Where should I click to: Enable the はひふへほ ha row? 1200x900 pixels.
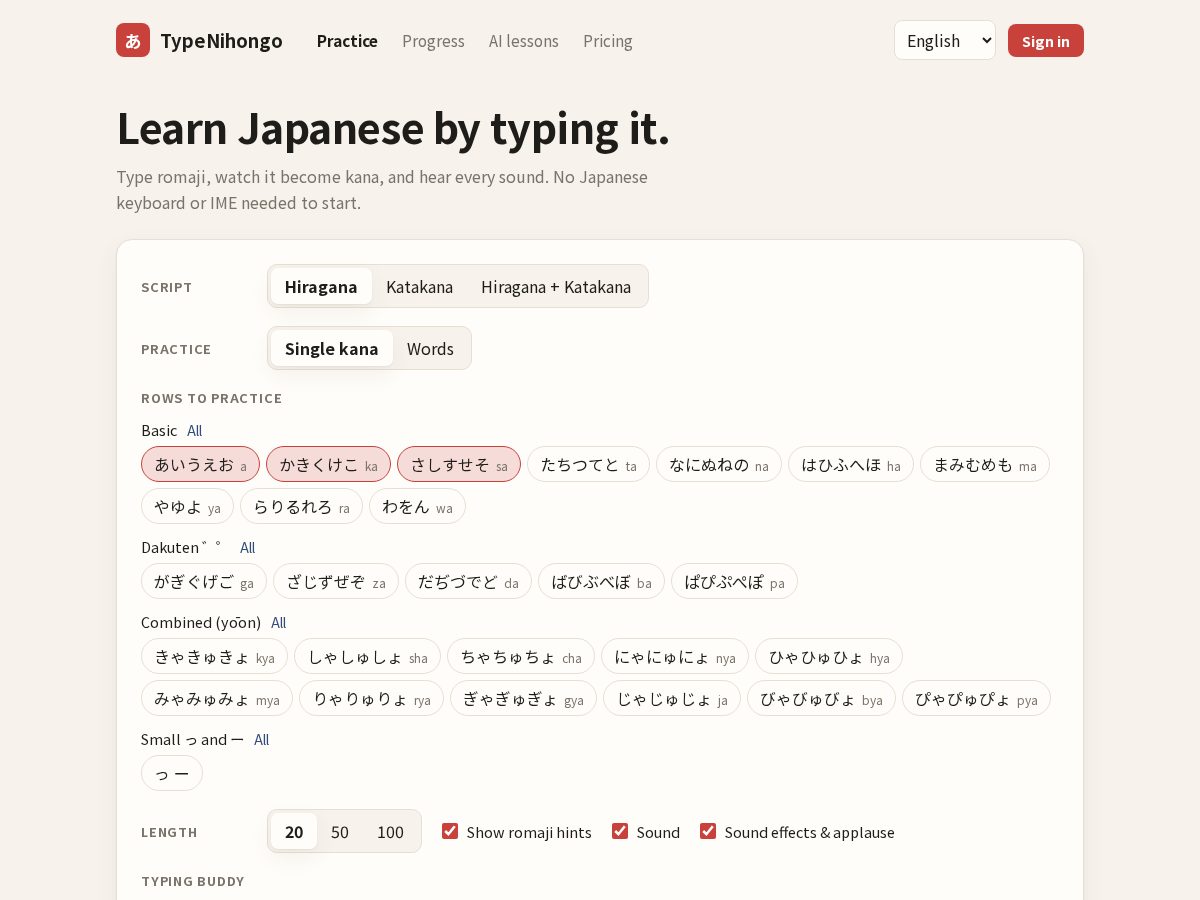[x=851, y=464]
